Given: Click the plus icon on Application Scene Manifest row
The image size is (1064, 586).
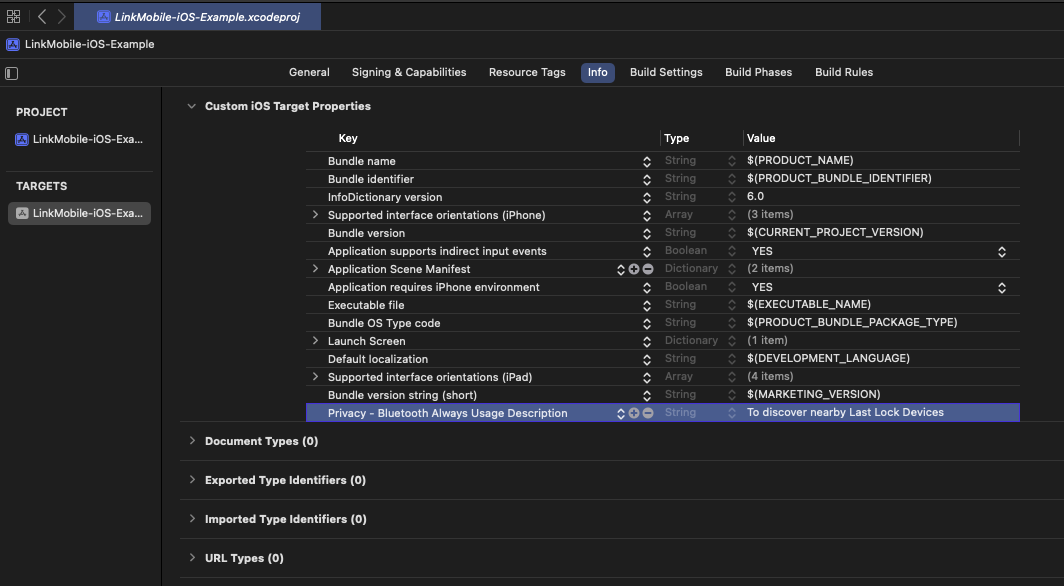Looking at the screenshot, I should pos(634,269).
